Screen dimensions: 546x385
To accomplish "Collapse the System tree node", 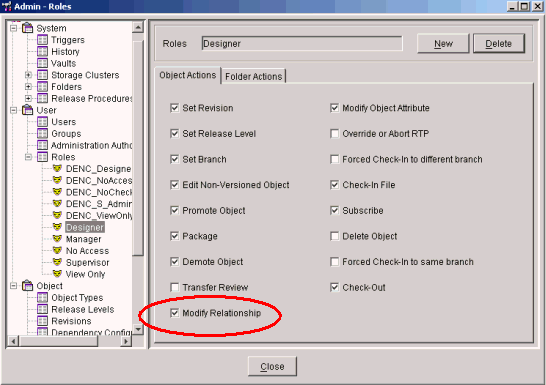I will pos(14,28).
